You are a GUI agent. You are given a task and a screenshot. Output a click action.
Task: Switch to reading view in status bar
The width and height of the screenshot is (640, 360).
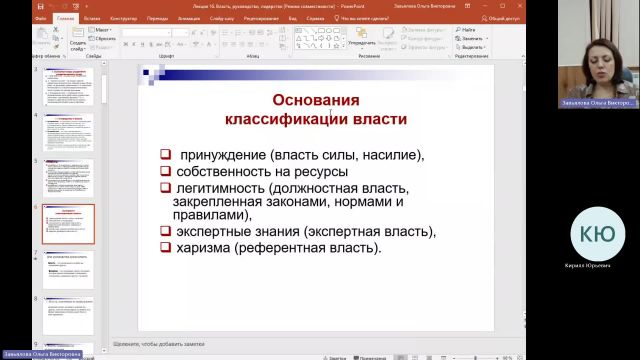tap(429, 358)
